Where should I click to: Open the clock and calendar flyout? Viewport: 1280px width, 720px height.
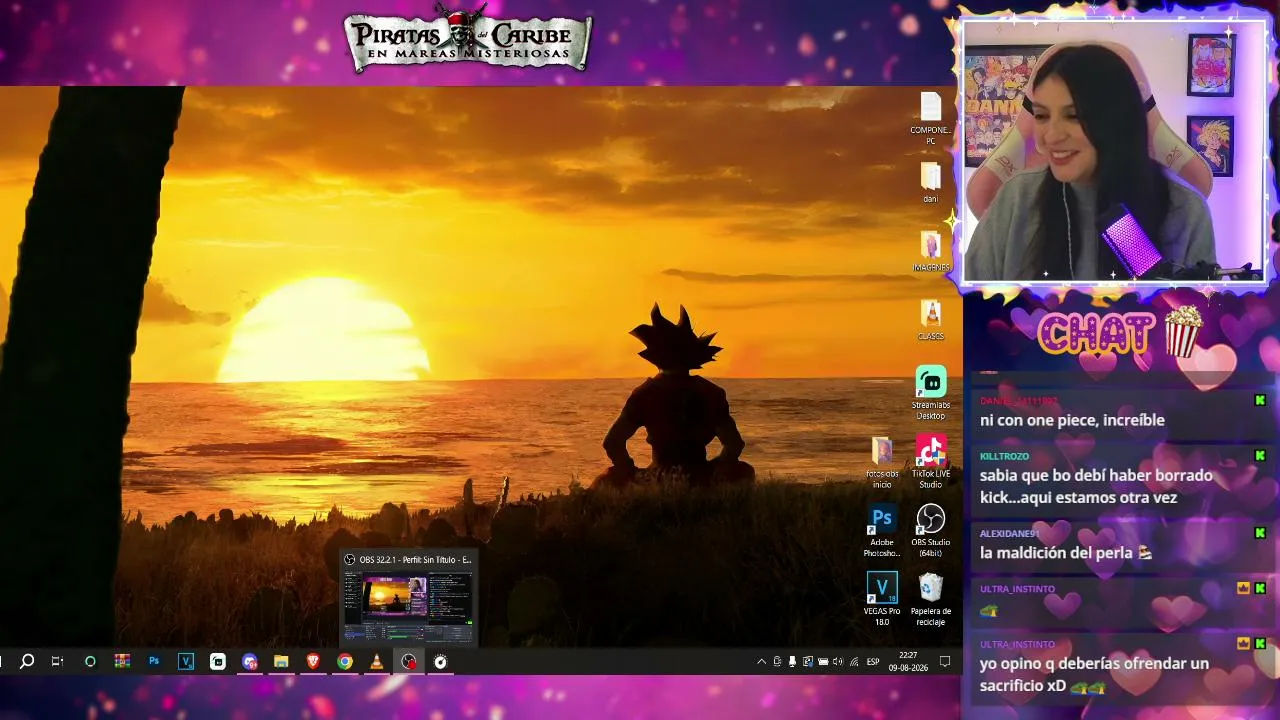tap(908, 661)
